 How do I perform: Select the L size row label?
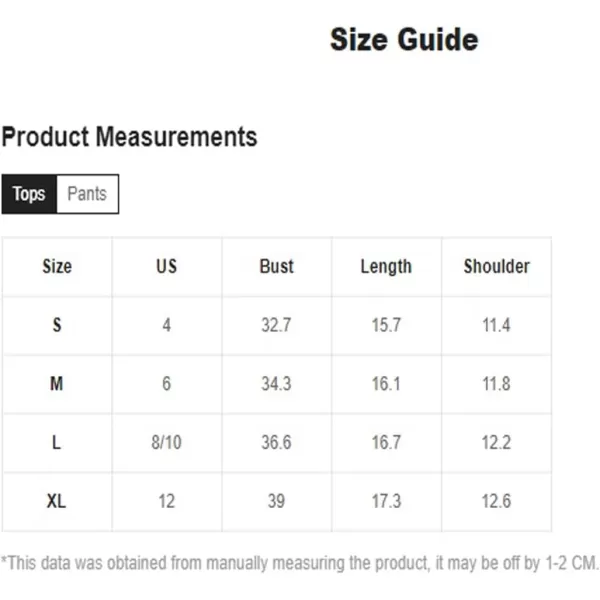tap(57, 443)
